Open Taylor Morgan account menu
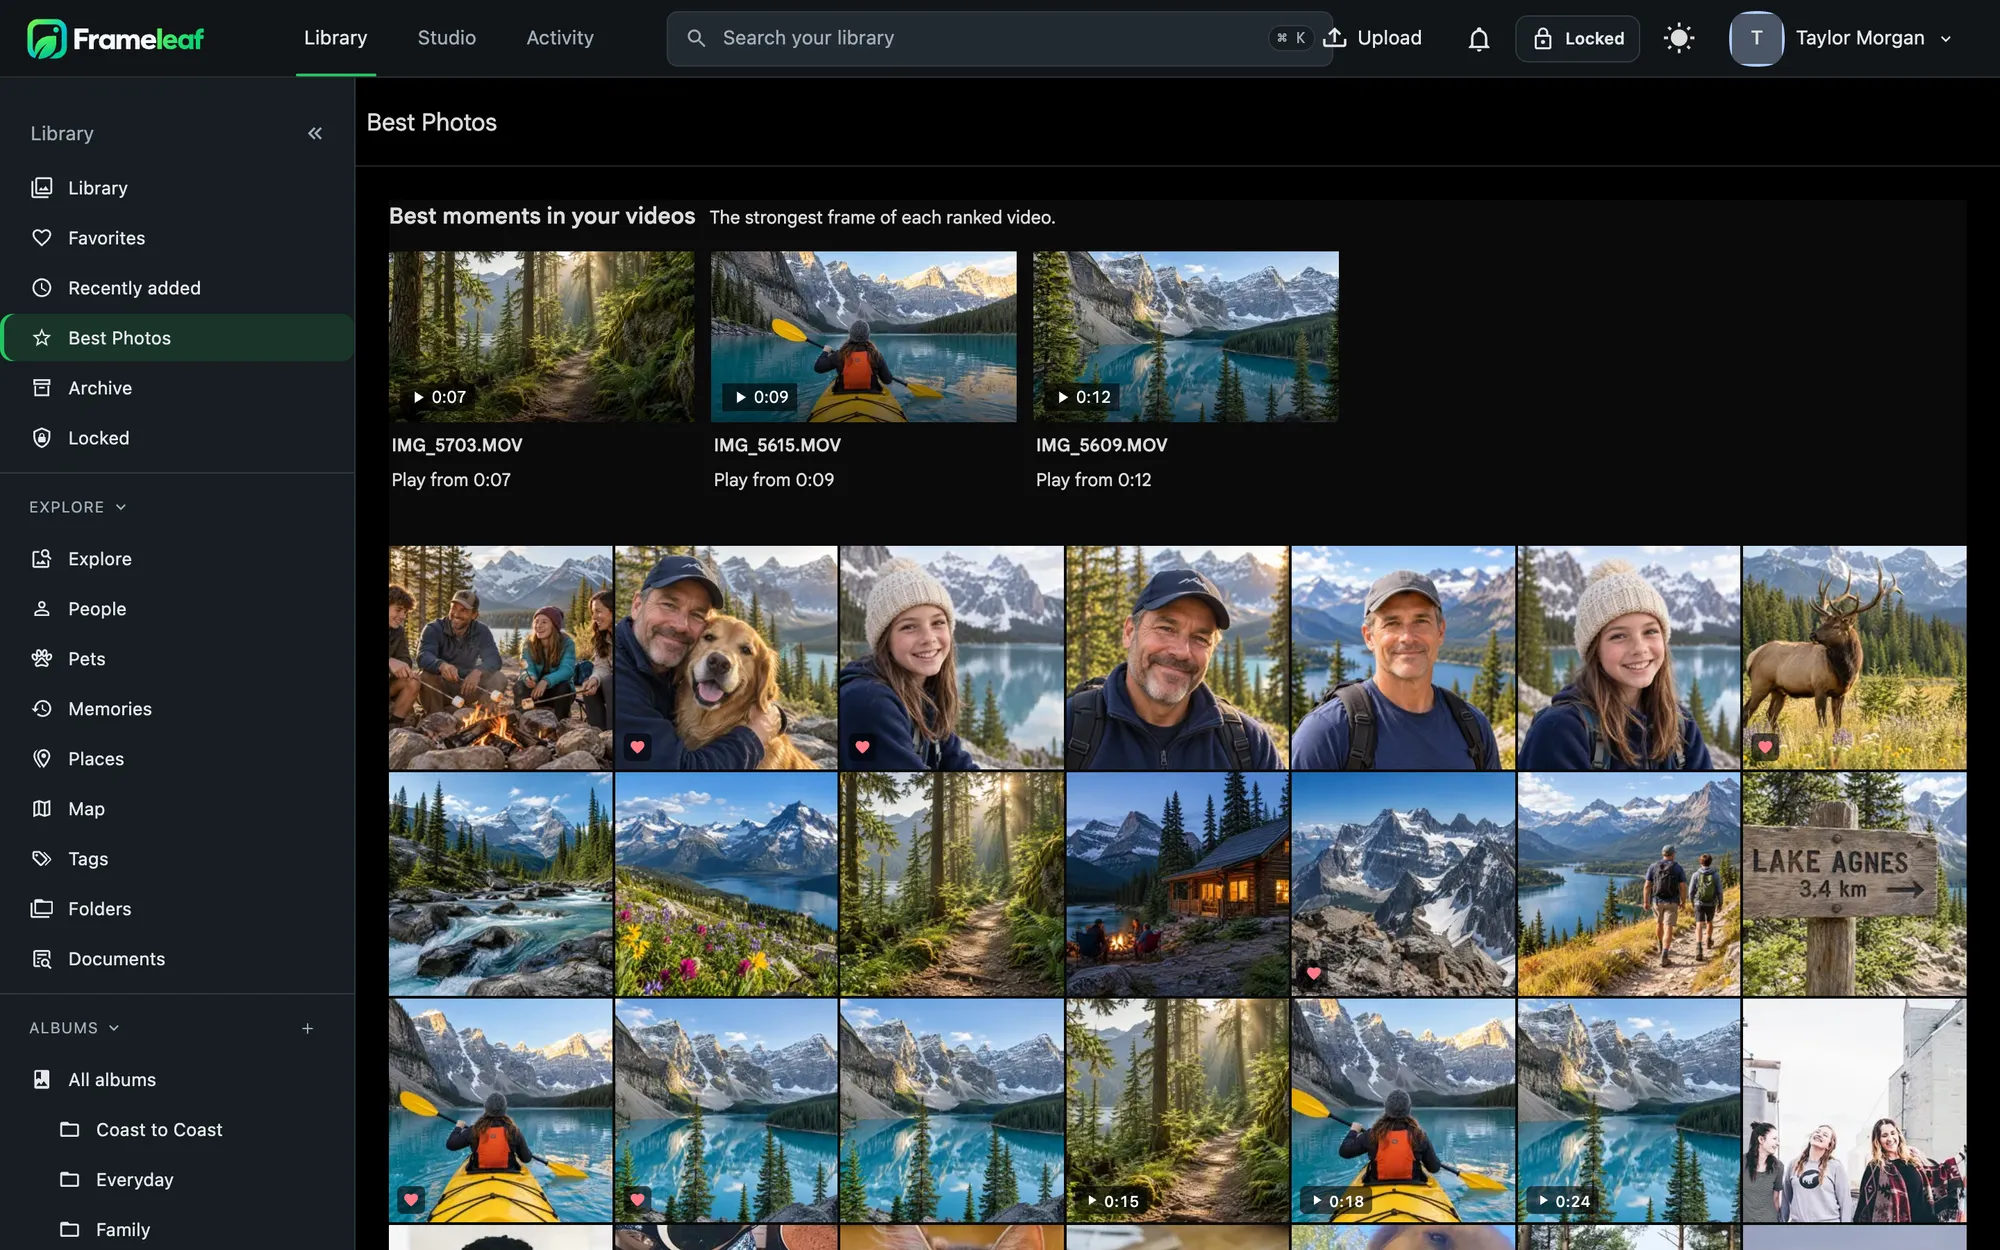Image resolution: width=2000 pixels, height=1250 pixels. pyautogui.click(x=1841, y=38)
